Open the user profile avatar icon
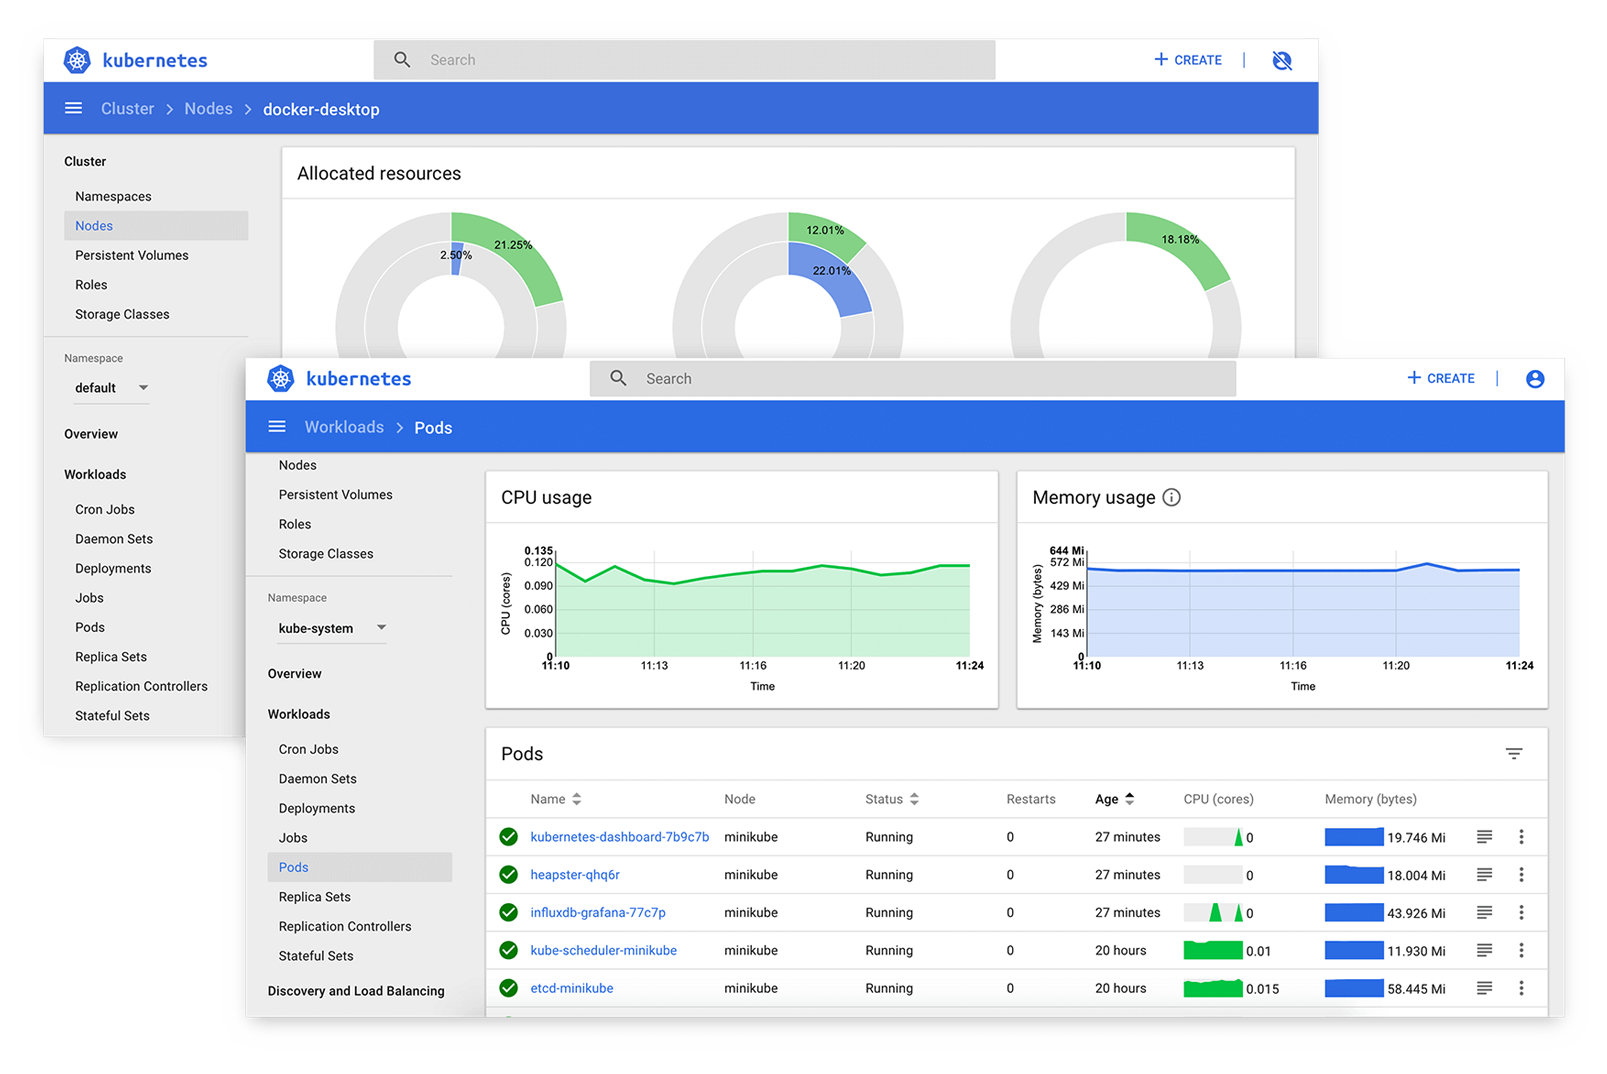The height and width of the screenshot is (1074, 1607). click(1535, 378)
